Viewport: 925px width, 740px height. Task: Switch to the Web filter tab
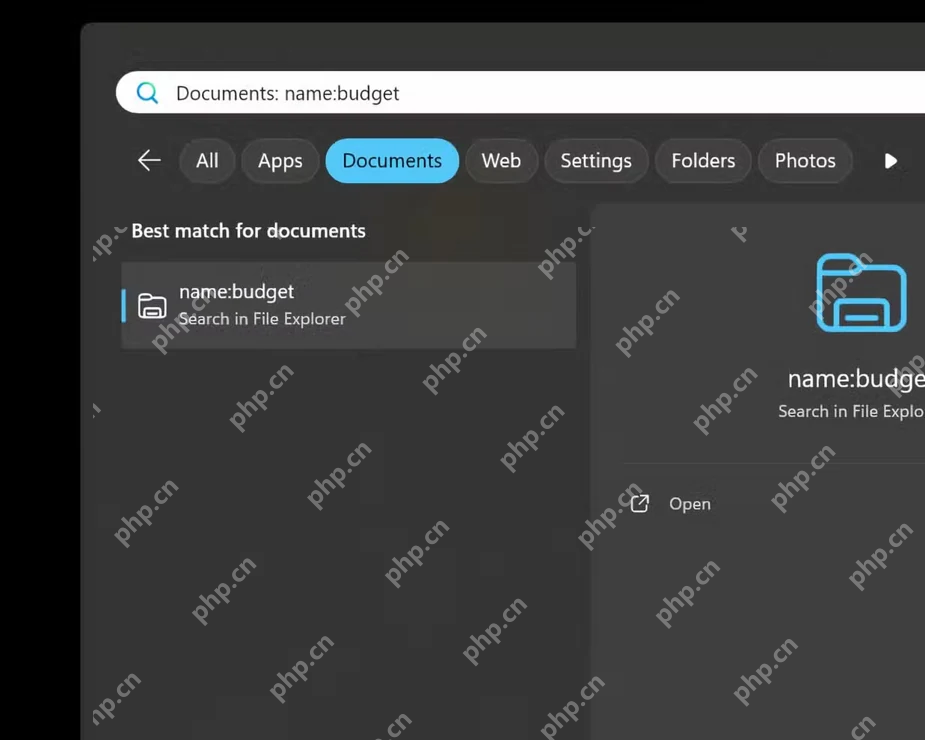coord(501,161)
